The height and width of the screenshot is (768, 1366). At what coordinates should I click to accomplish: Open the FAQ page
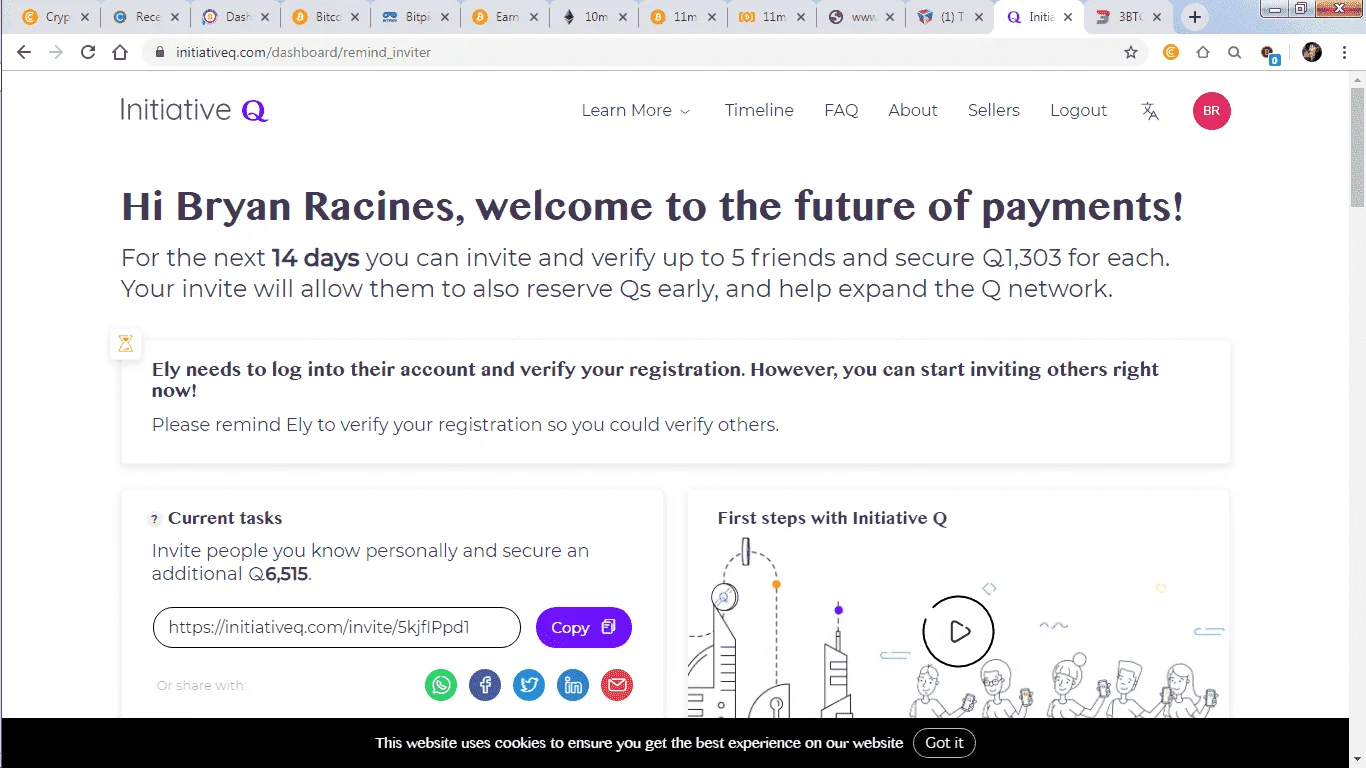click(841, 111)
